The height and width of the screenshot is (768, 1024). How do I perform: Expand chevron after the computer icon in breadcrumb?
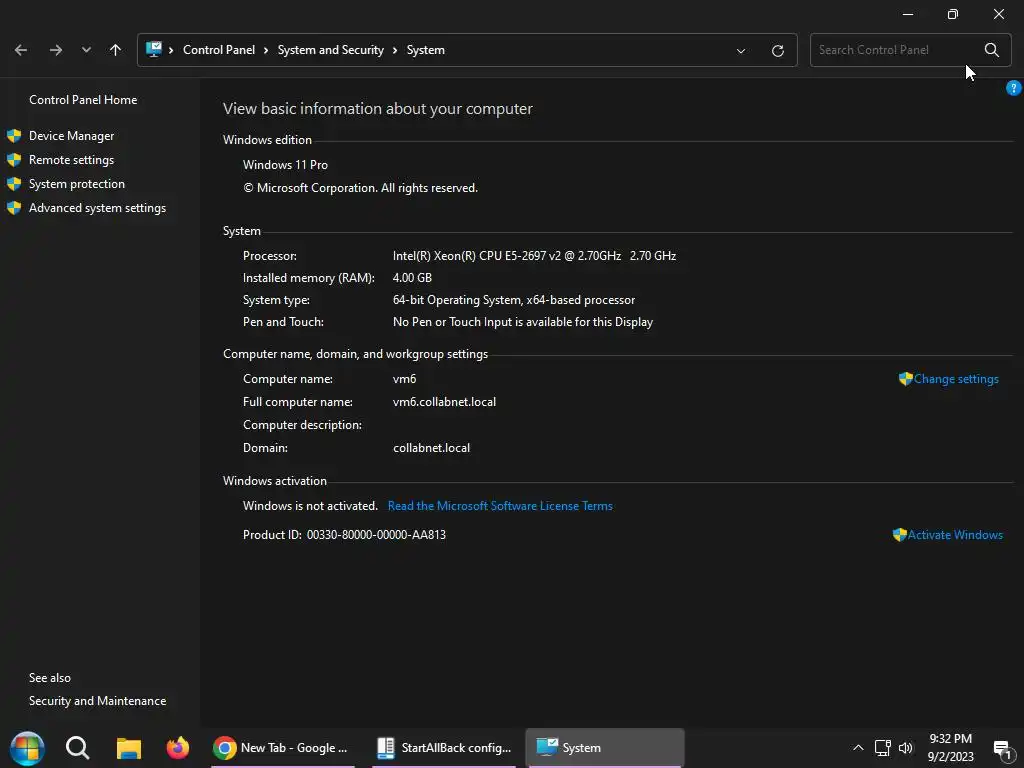pyautogui.click(x=171, y=50)
